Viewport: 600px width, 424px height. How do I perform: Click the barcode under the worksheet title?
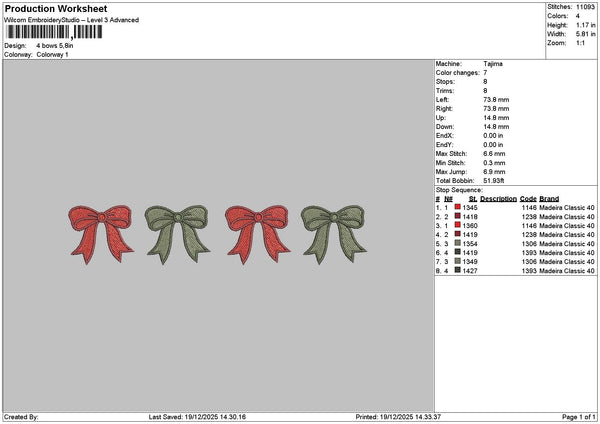tap(54, 32)
